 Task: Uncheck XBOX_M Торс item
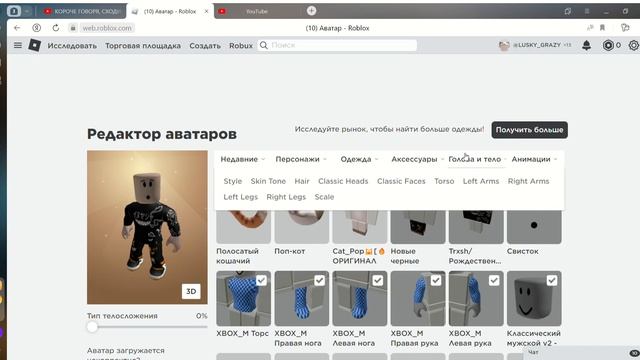pyautogui.click(x=261, y=280)
